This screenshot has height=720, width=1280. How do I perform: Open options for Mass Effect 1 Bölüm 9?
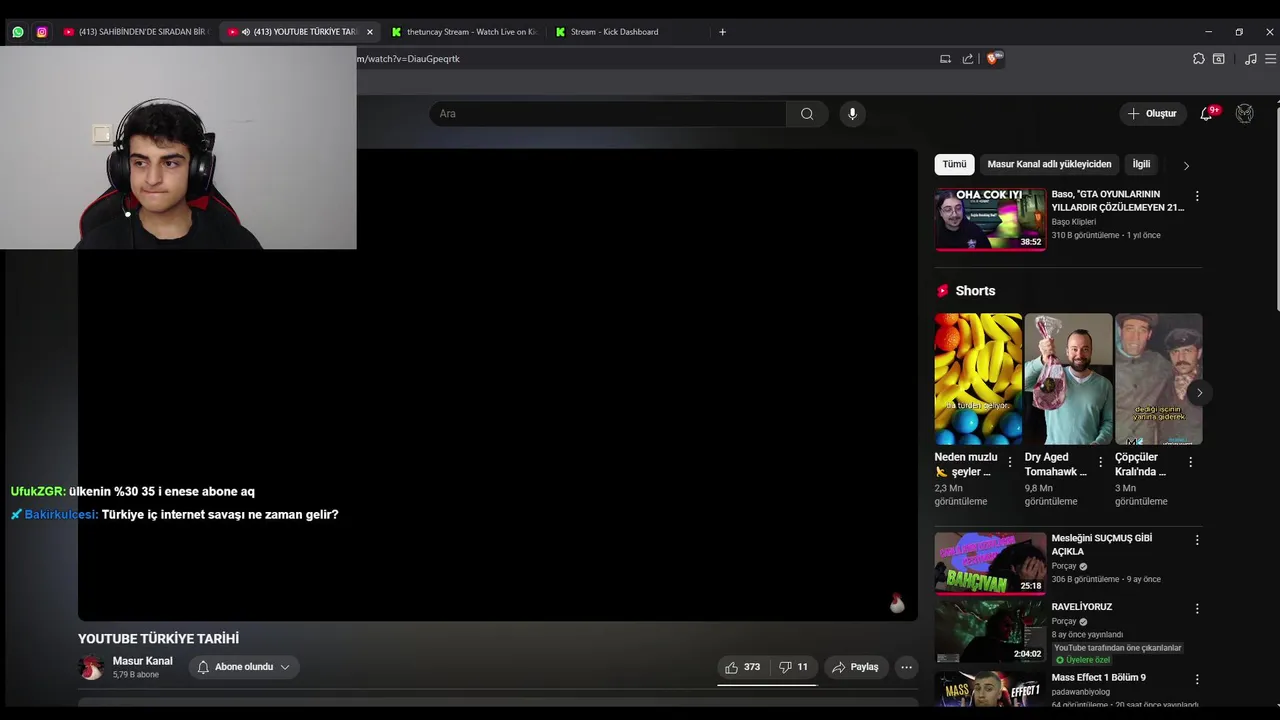[1197, 679]
